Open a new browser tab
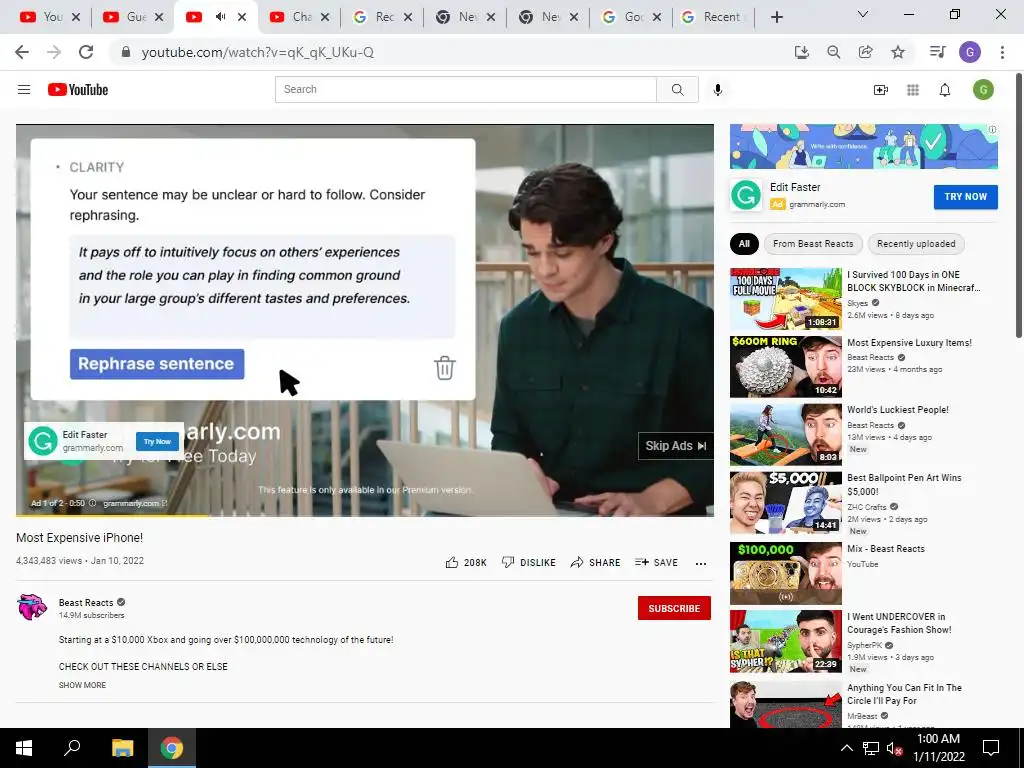 776,17
